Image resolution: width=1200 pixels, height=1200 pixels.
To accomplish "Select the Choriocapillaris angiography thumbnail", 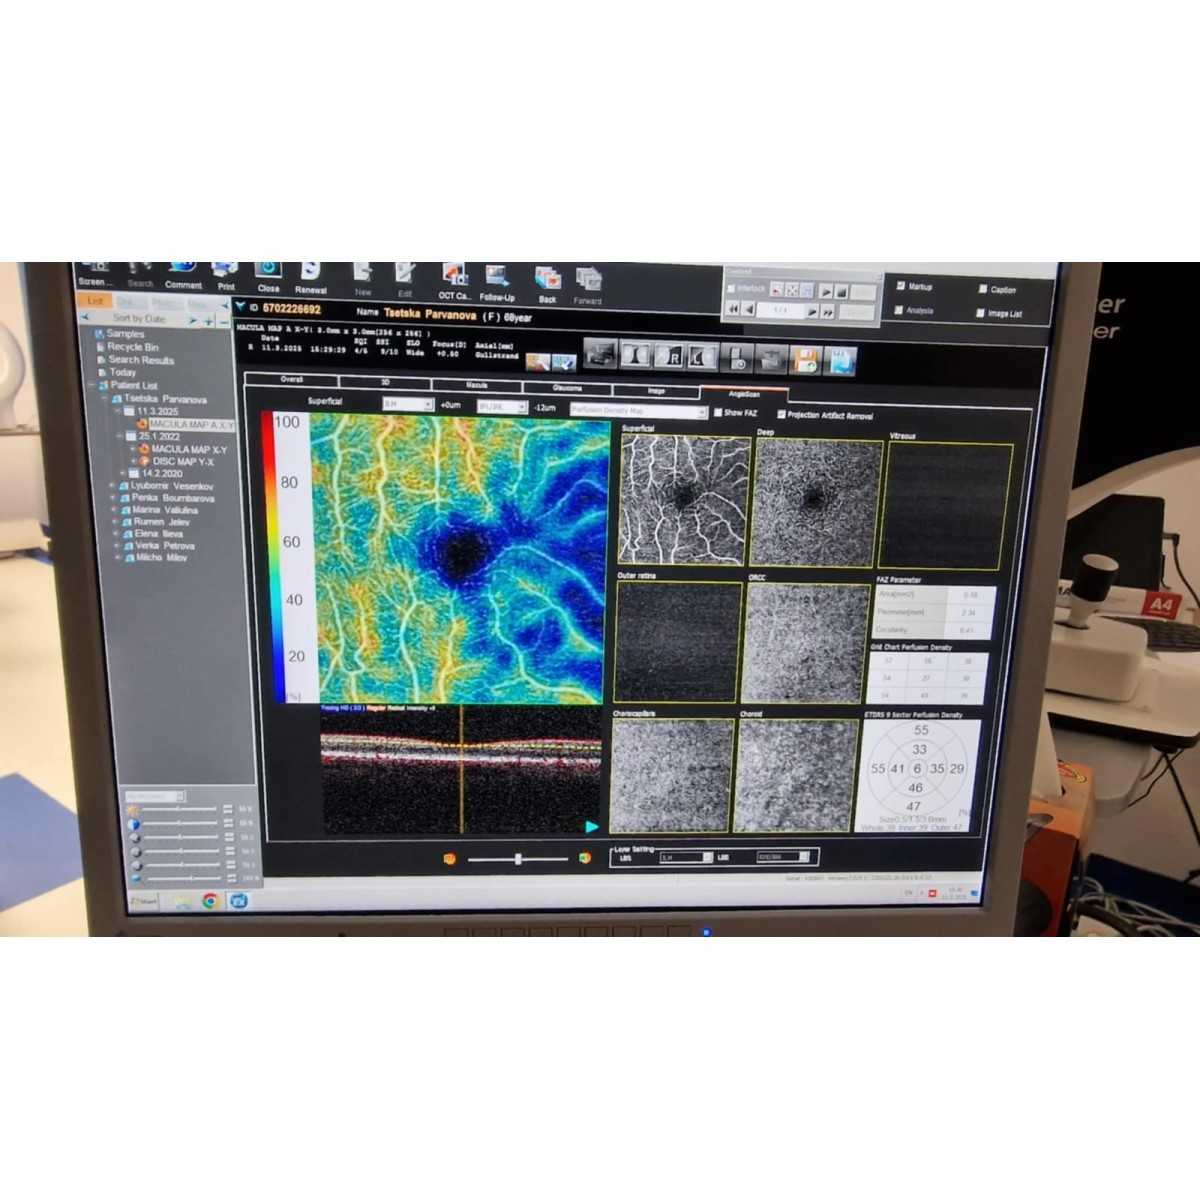I will [671, 776].
